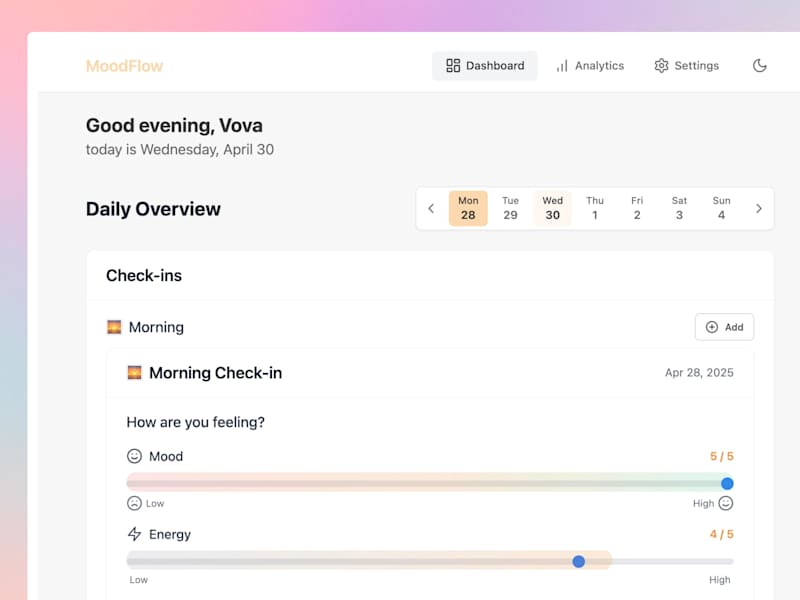Viewport: 800px width, 600px height.
Task: Select Thu 1 in the date picker
Action: (x=595, y=208)
